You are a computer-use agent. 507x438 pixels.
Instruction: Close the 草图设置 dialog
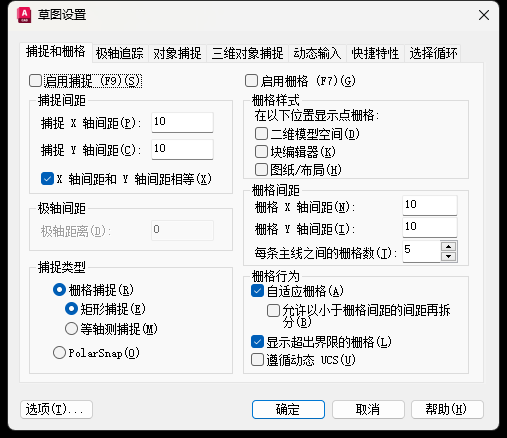tap(484, 15)
